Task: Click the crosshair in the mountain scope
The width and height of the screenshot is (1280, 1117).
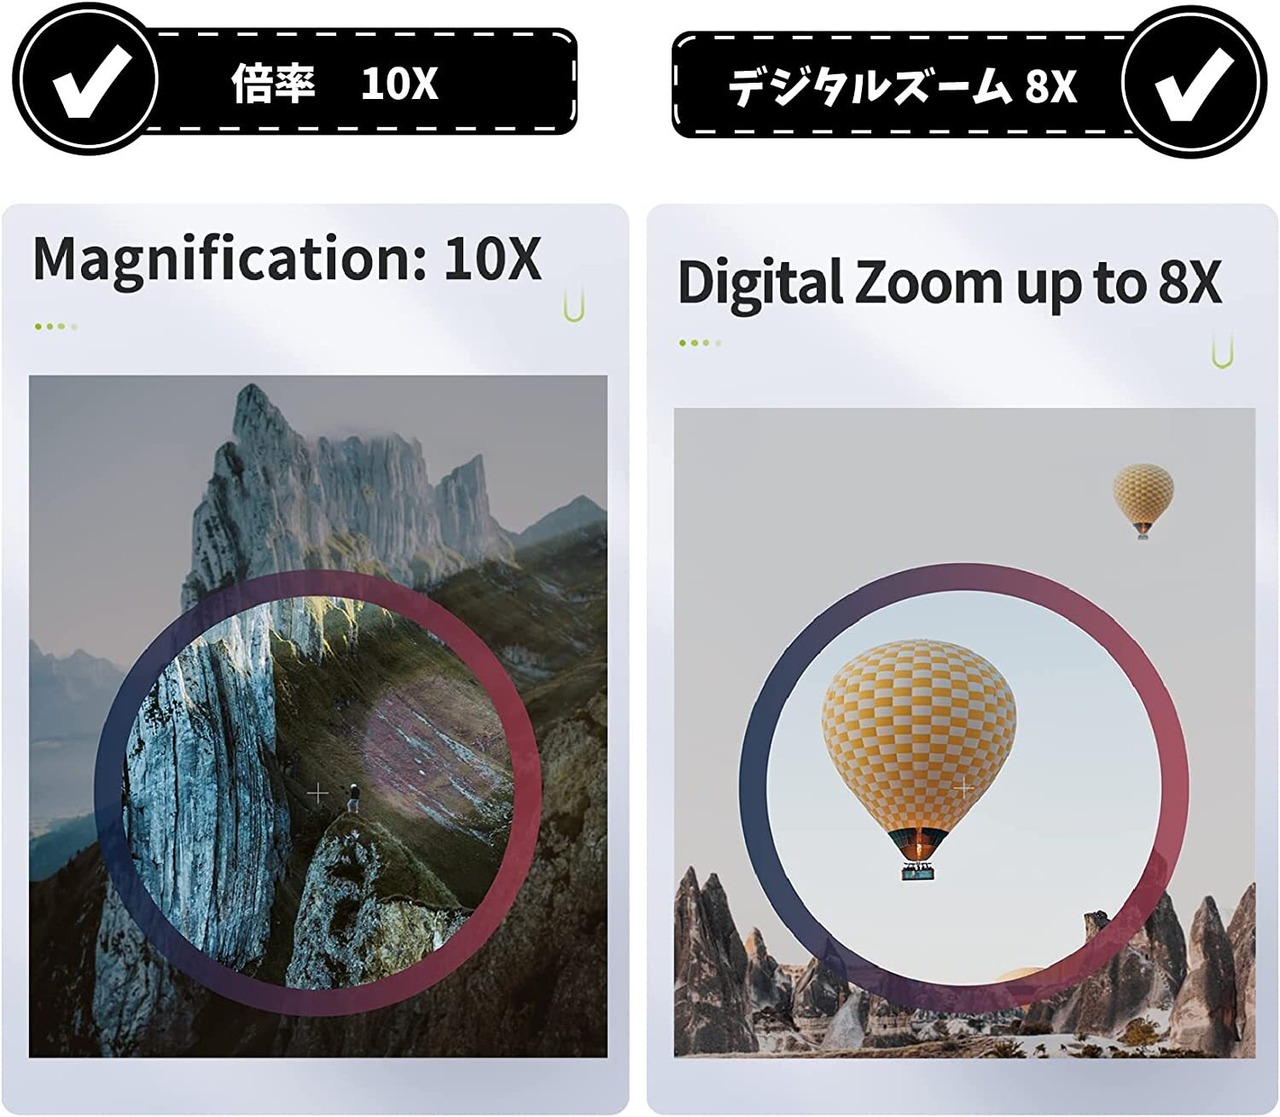Action: tap(317, 793)
